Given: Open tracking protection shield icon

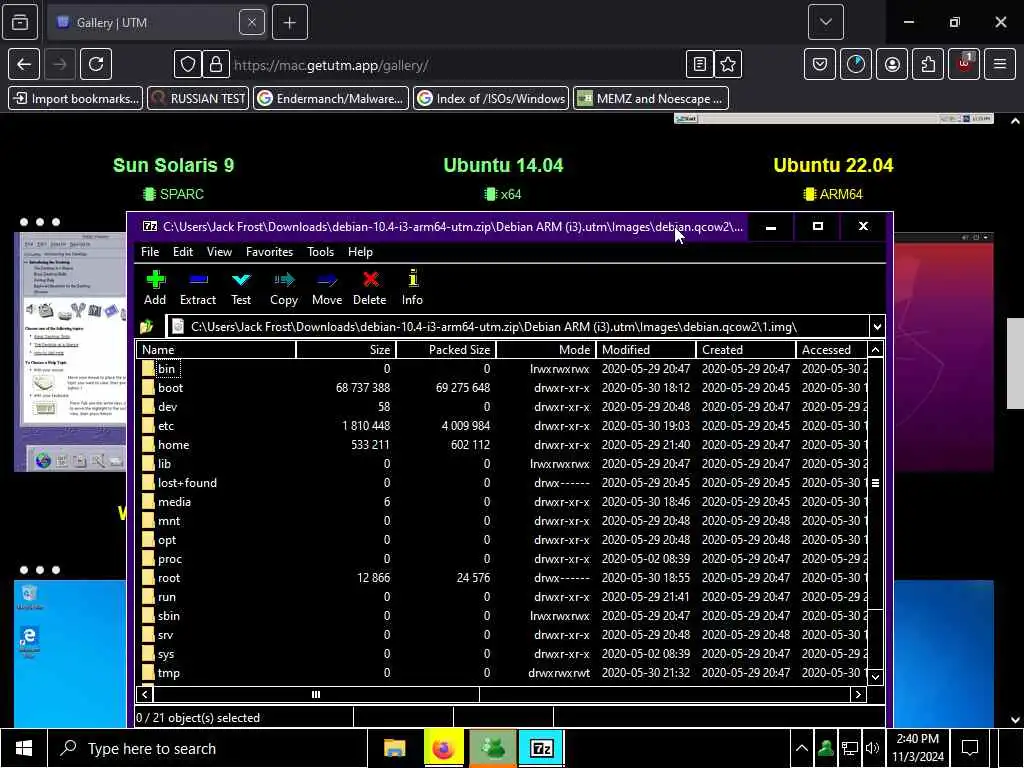Looking at the screenshot, I should 188,64.
